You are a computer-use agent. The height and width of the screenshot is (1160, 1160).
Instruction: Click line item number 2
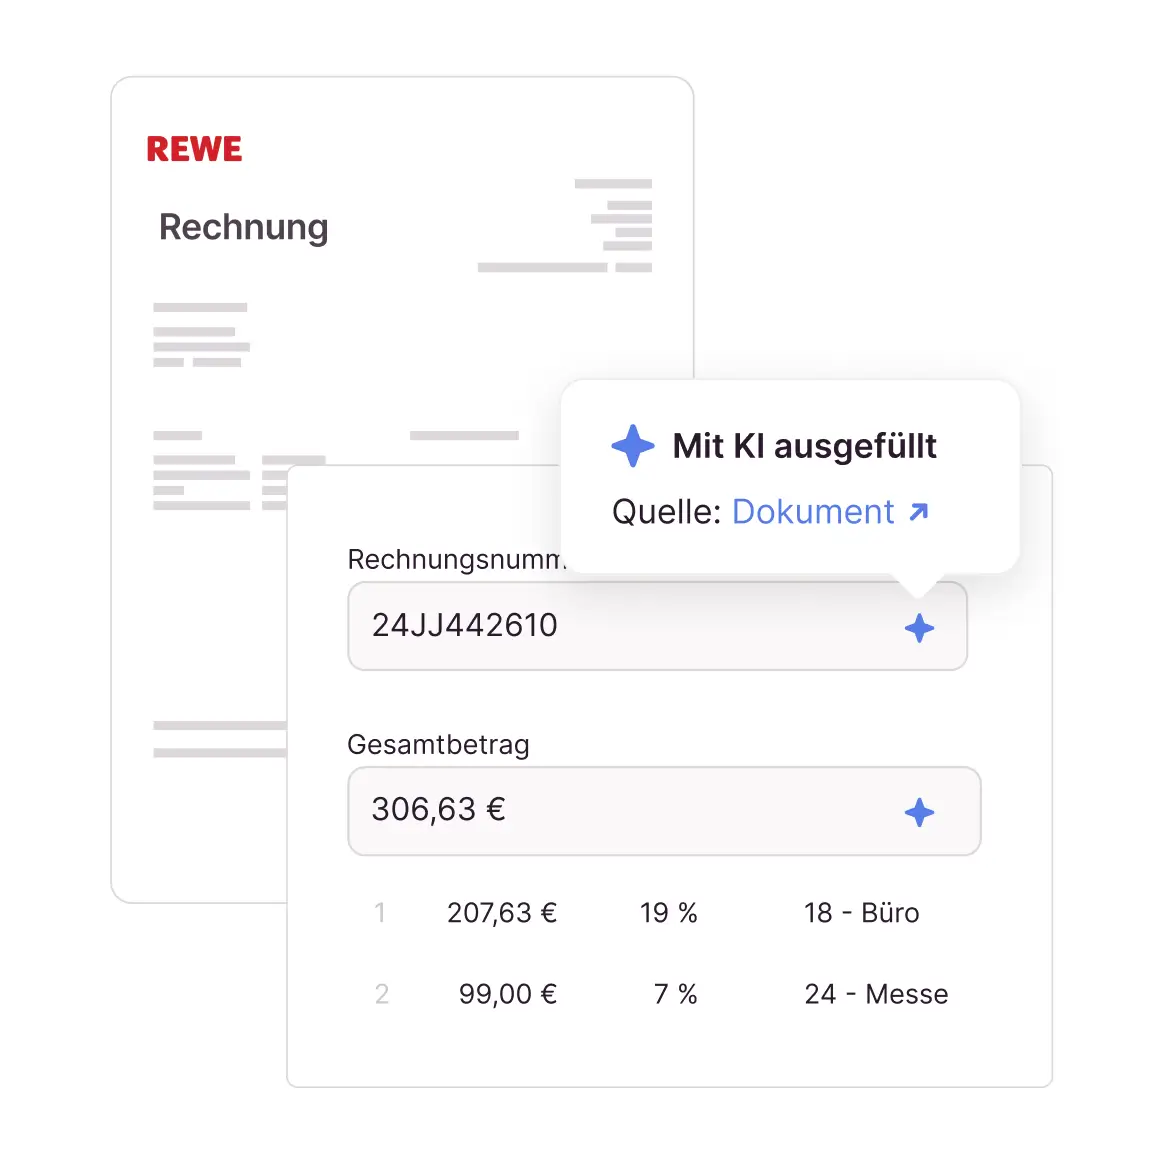click(x=381, y=994)
